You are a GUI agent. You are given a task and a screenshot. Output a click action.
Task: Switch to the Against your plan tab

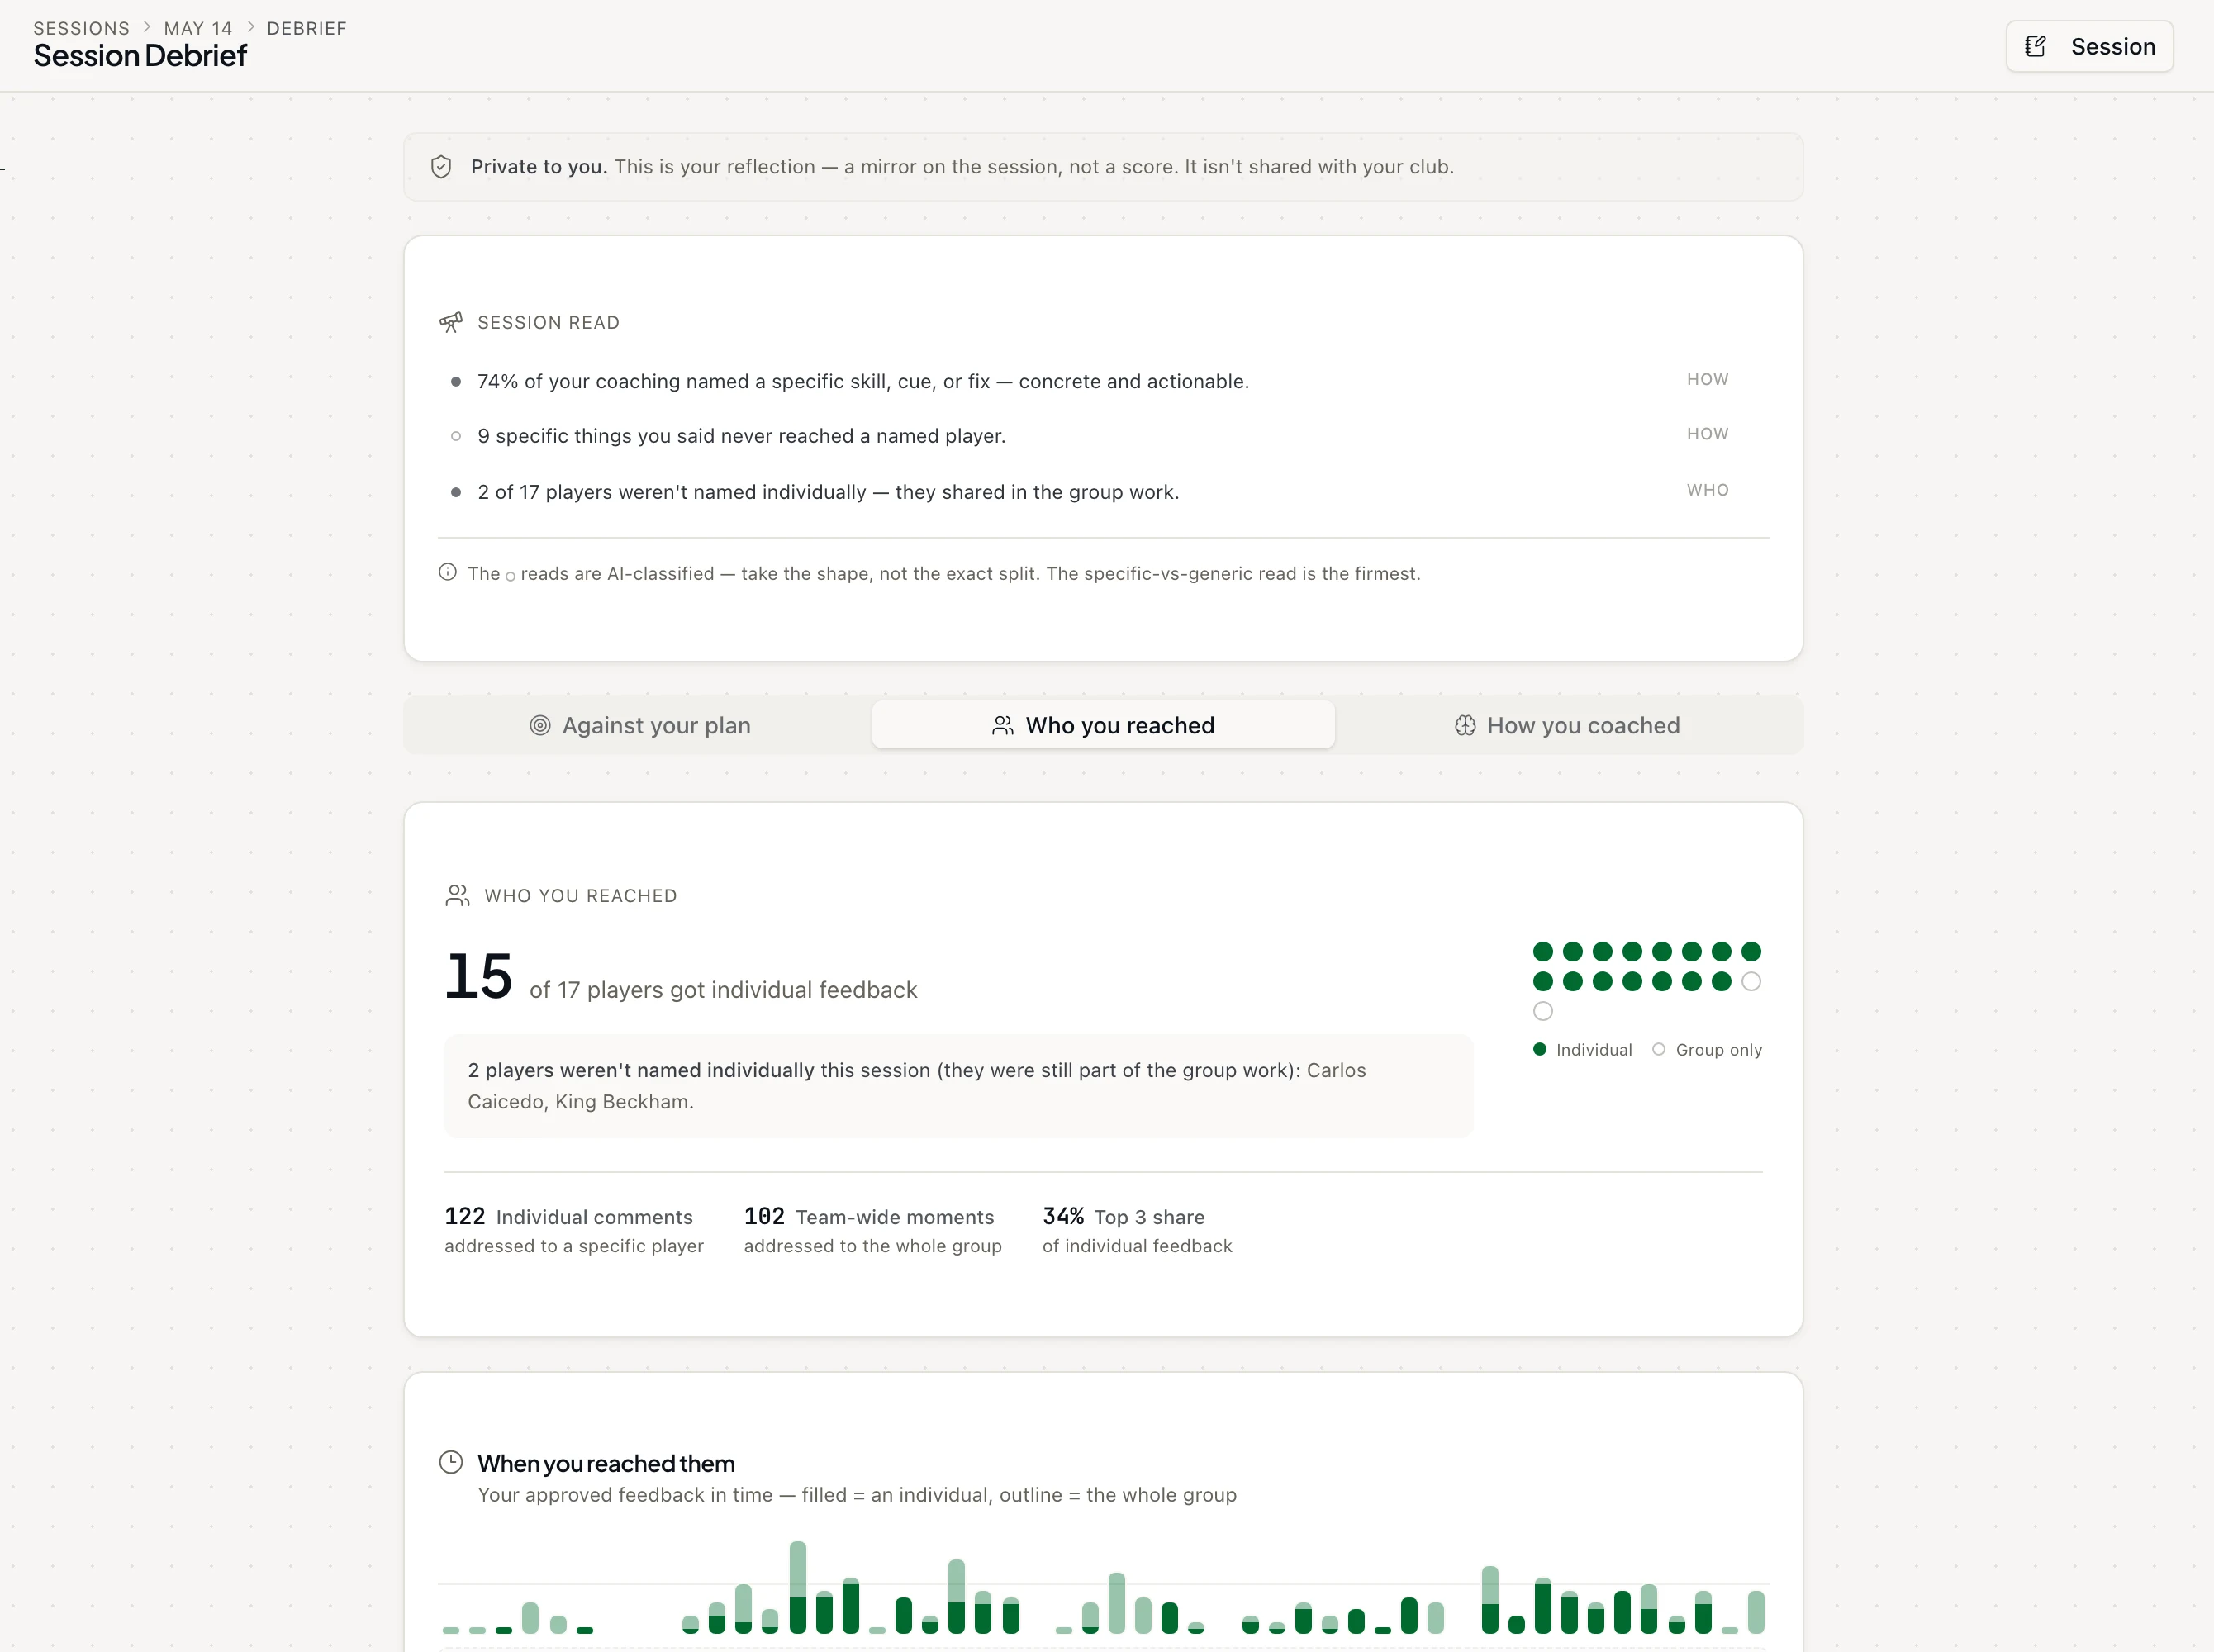(640, 726)
